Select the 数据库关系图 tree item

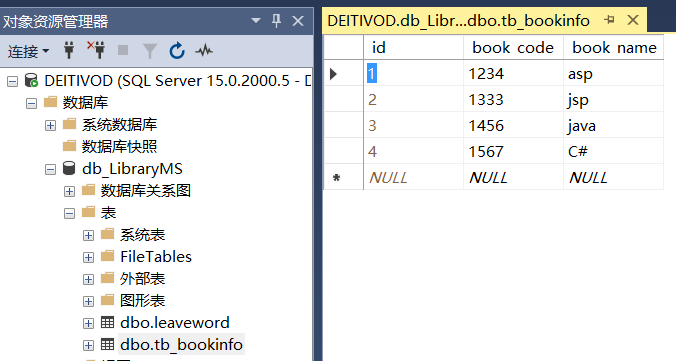point(146,191)
